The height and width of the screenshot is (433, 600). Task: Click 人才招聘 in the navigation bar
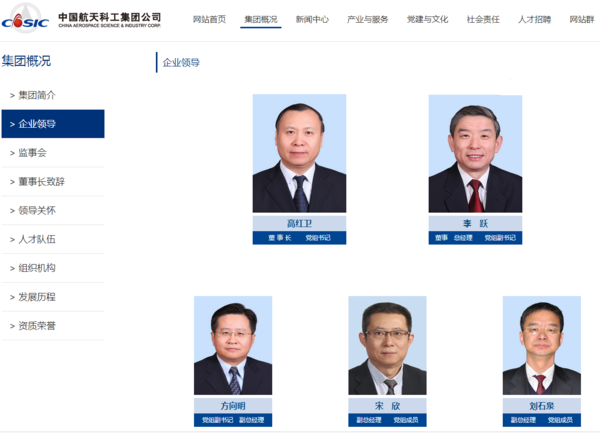[535, 19]
